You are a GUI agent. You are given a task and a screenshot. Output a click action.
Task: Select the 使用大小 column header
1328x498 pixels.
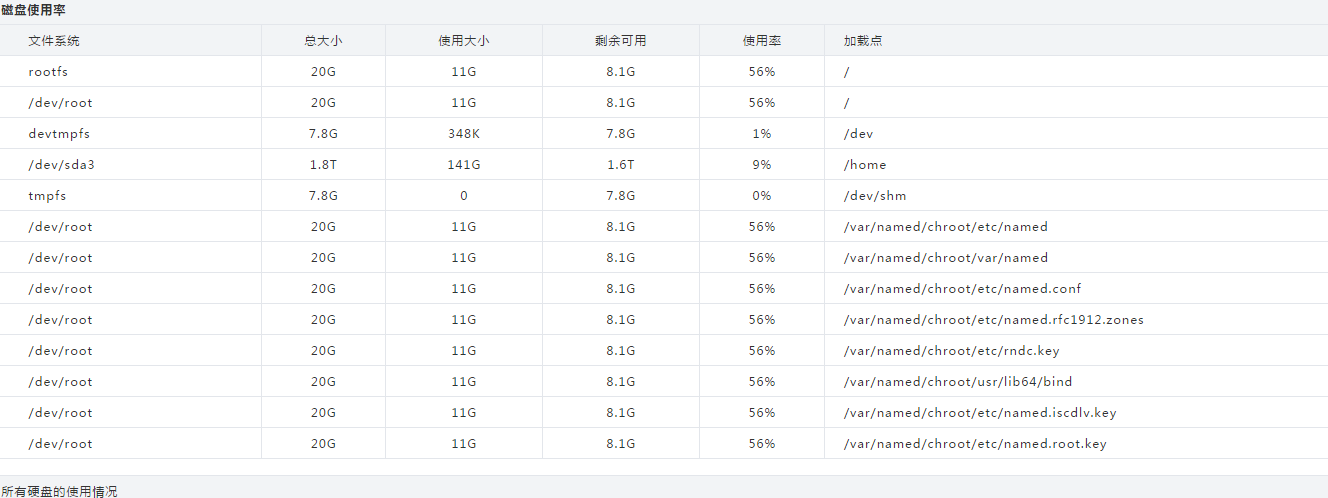click(463, 41)
